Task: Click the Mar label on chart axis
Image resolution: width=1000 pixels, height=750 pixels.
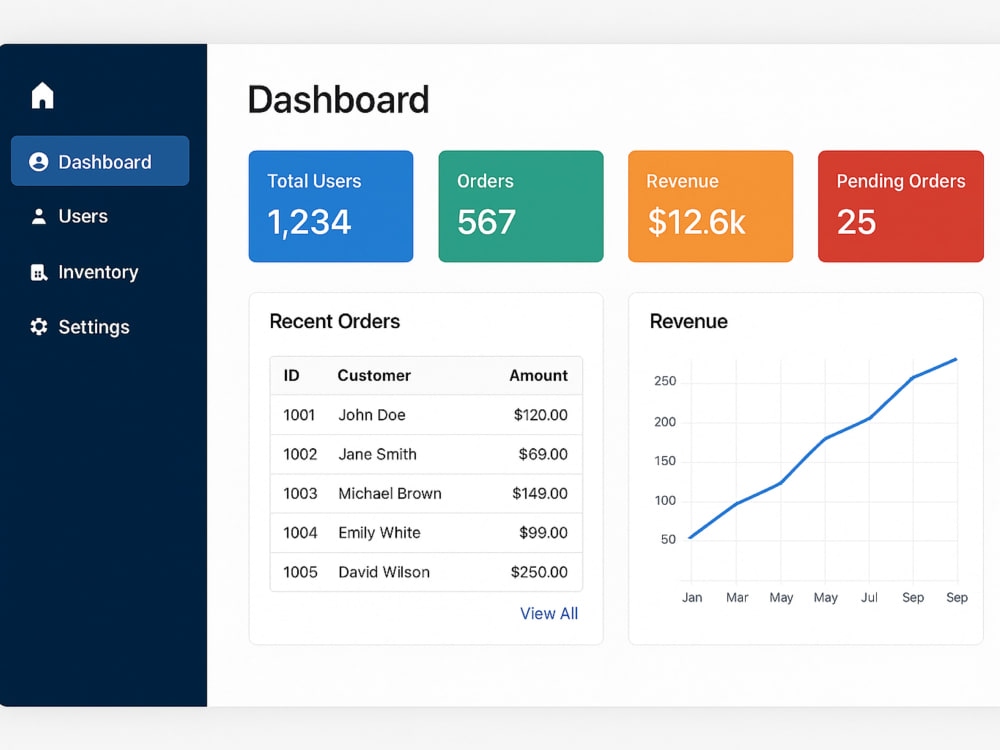Action: 737,598
